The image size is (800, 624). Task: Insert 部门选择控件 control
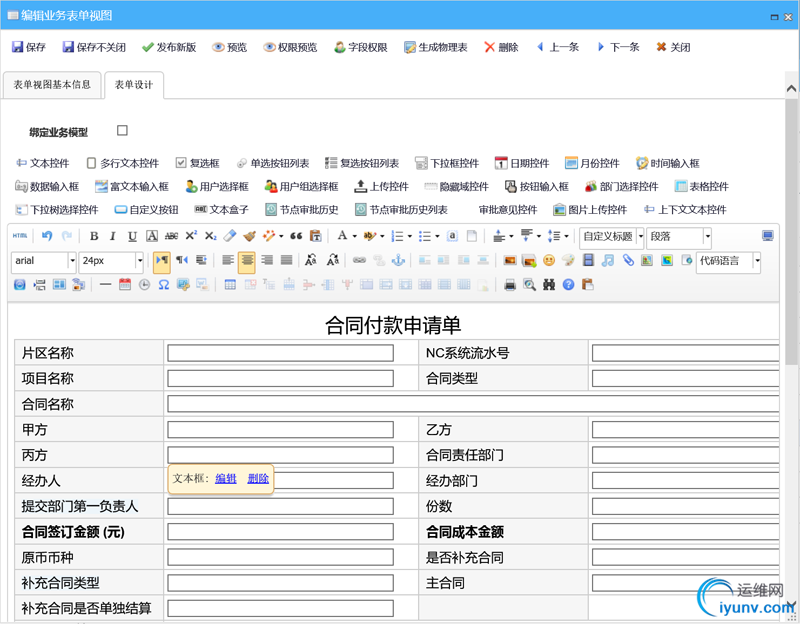622,187
